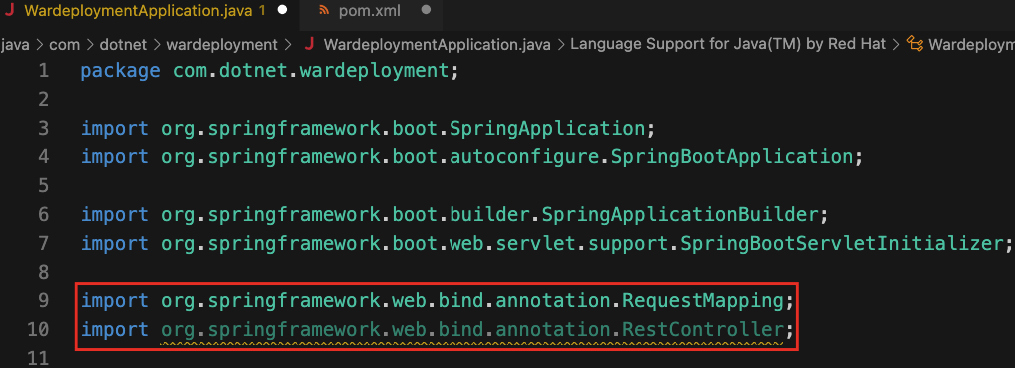Click the XML feed icon on pom.xml tab
1015x368 pixels.
point(325,11)
